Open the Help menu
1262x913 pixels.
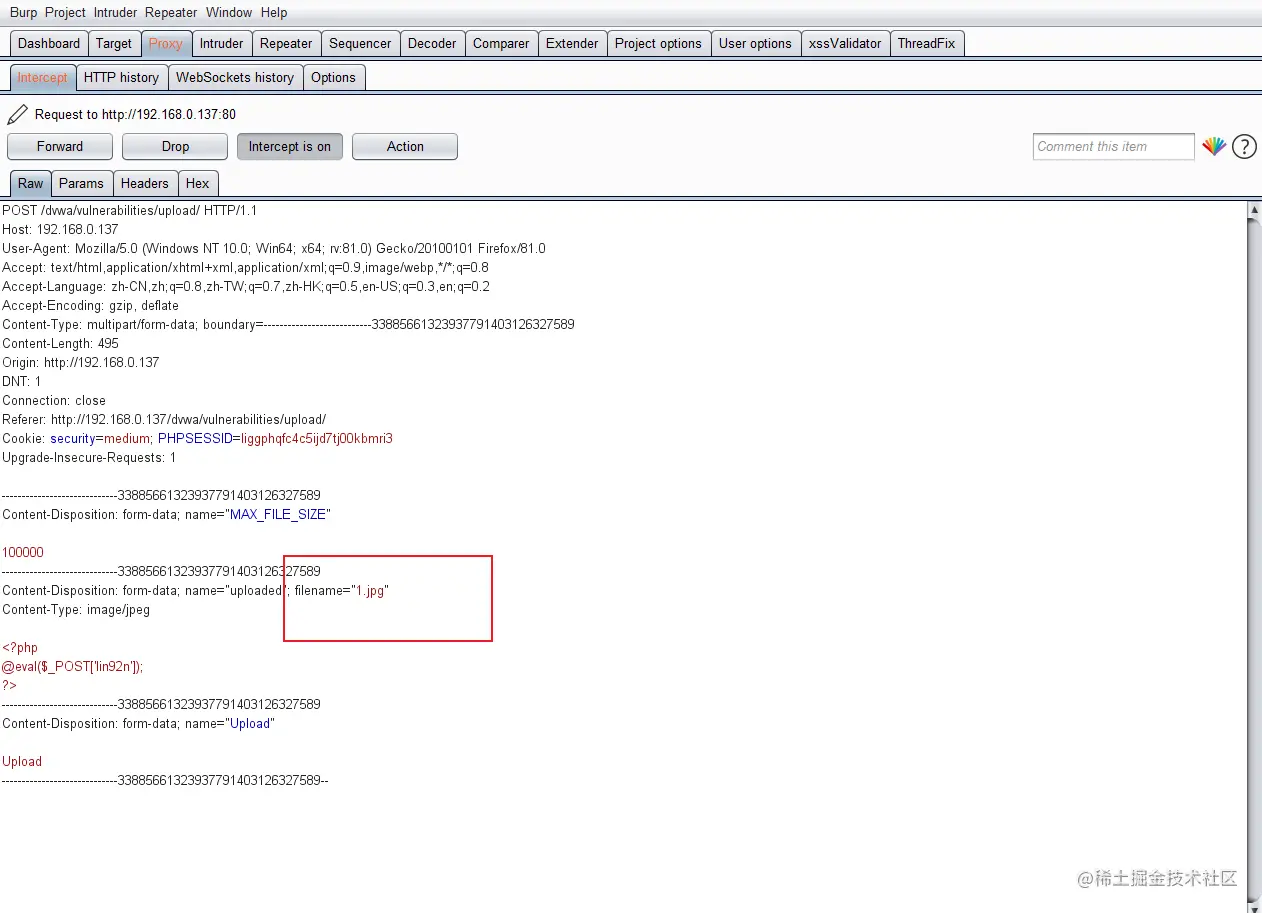point(274,13)
